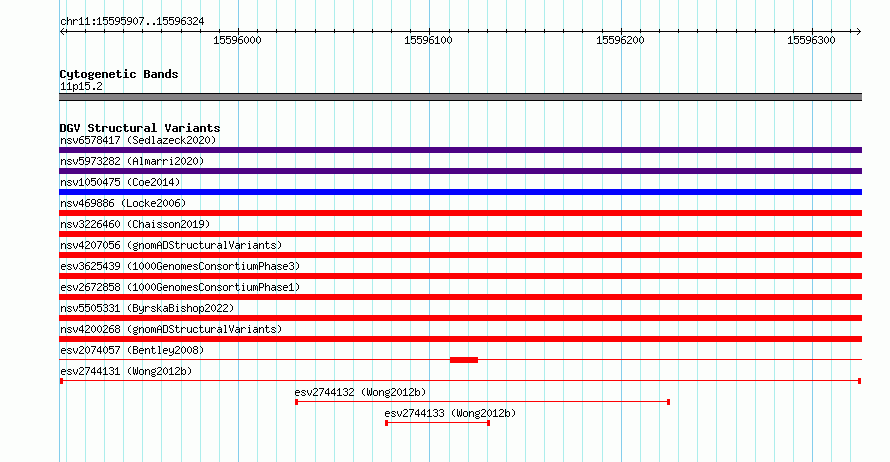Select ruler position 15596100
Screen dimensions: 890x462
point(429,40)
